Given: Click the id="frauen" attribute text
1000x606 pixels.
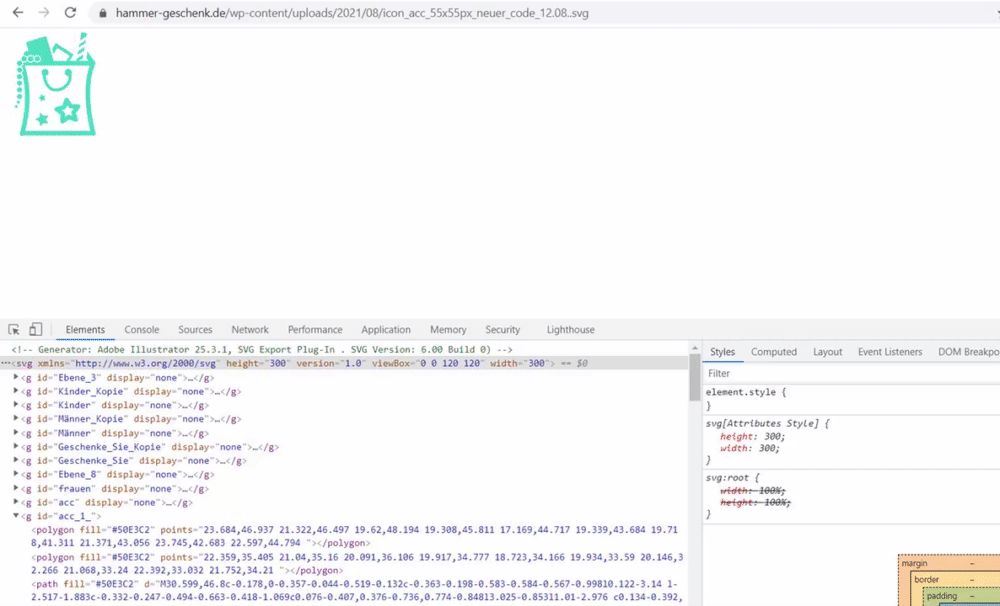Looking at the screenshot, I should pos(66,489).
